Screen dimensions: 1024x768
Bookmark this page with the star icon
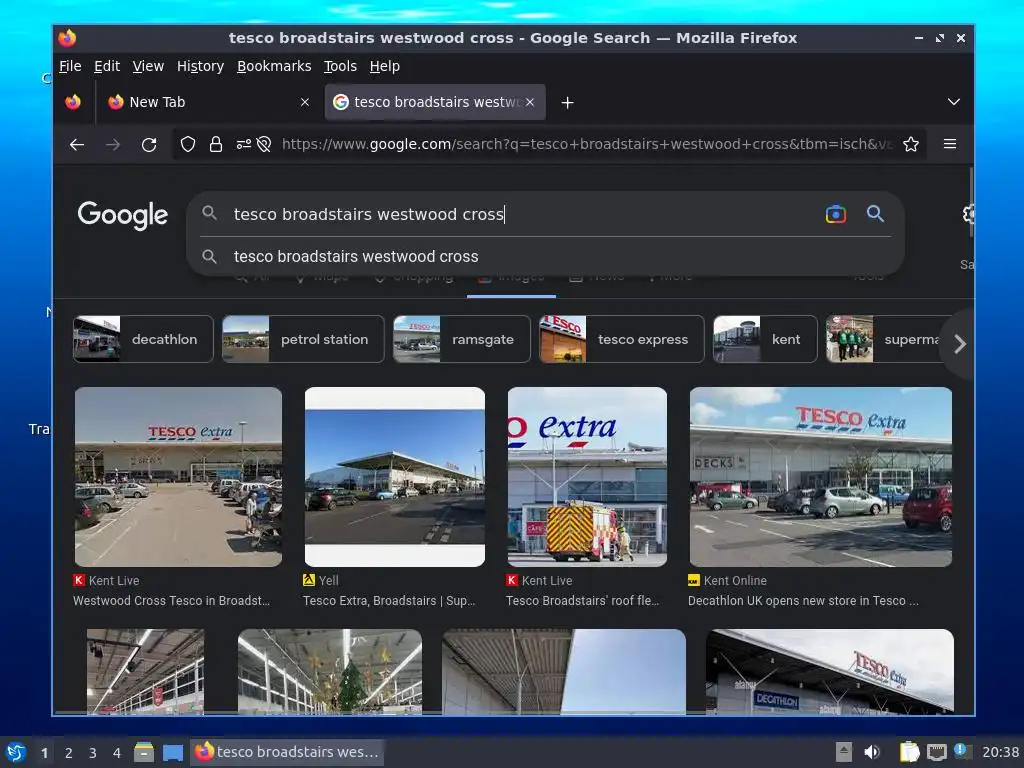(x=910, y=144)
